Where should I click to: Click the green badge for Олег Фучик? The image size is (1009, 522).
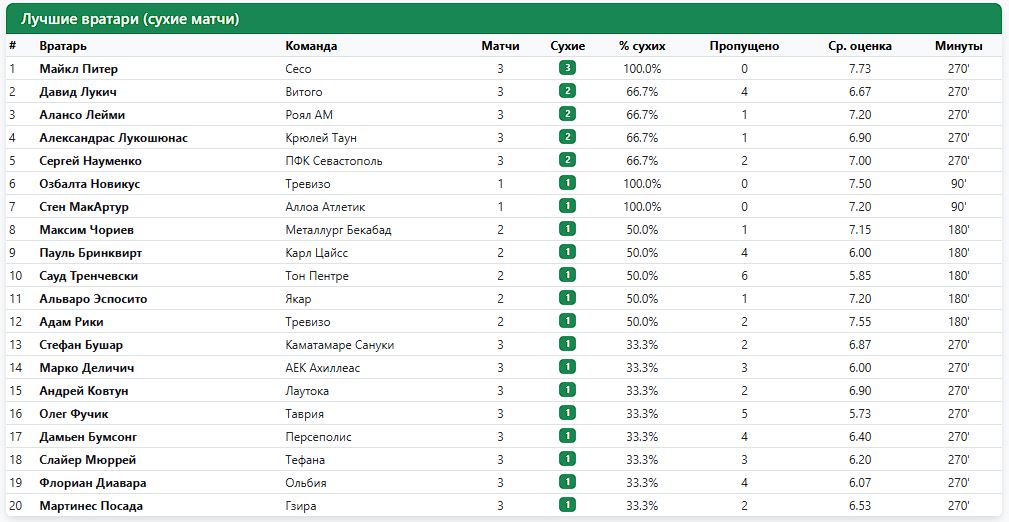pyautogui.click(x=568, y=413)
